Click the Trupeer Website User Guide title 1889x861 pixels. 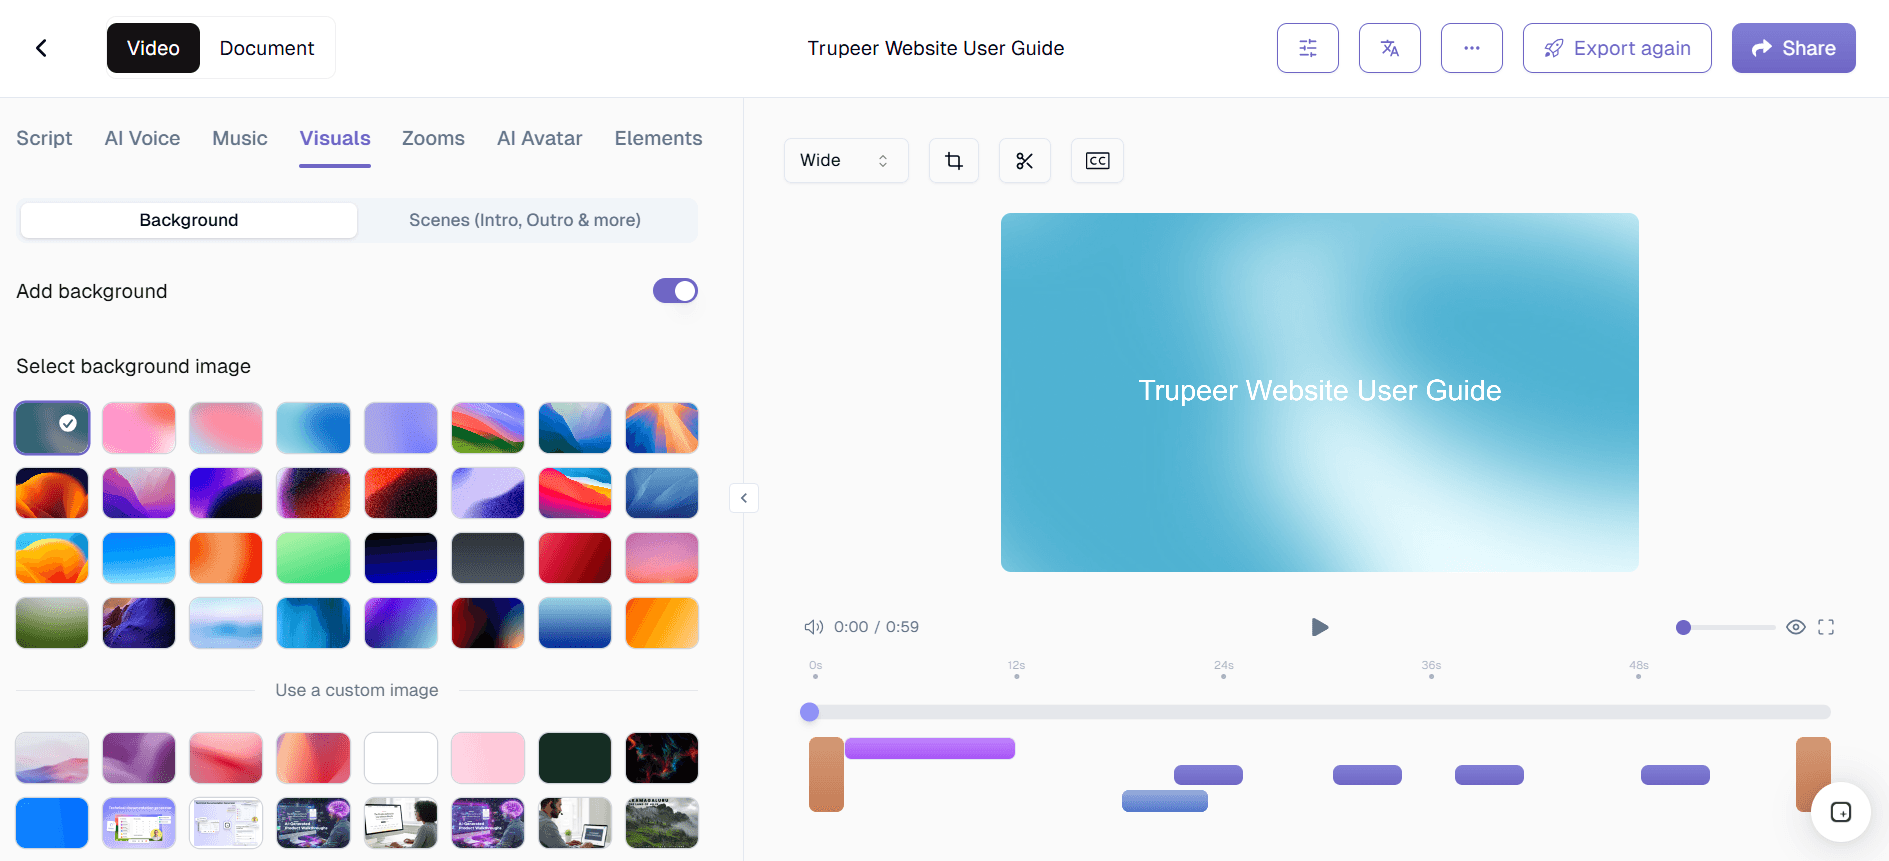point(936,48)
